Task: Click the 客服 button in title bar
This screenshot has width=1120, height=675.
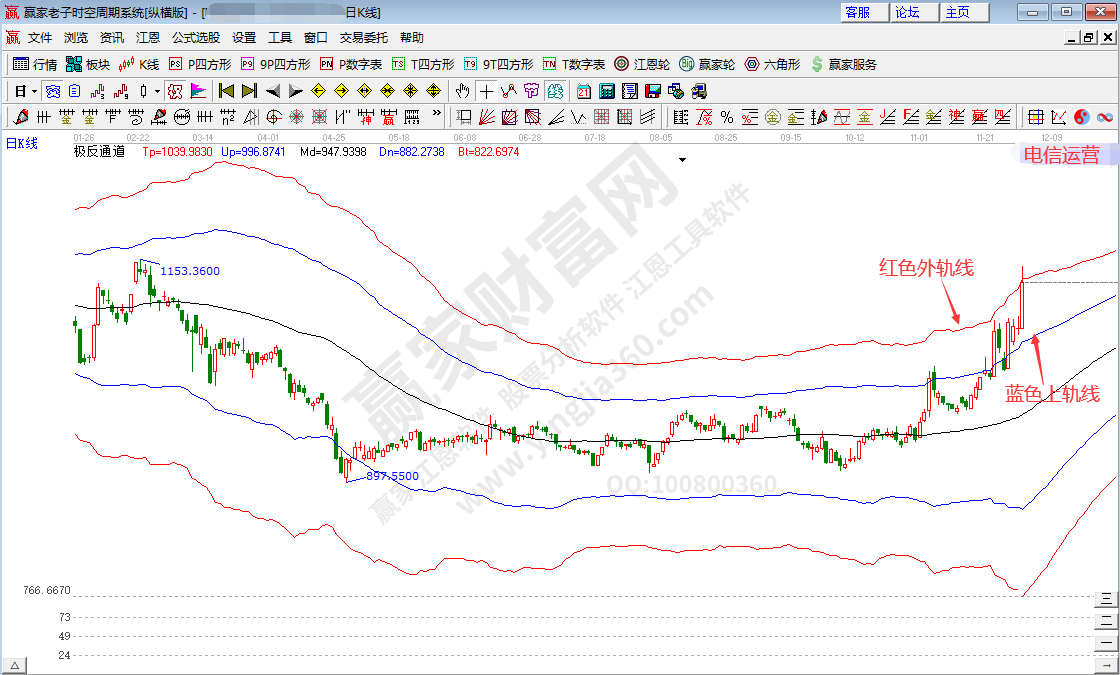Action: (x=858, y=12)
